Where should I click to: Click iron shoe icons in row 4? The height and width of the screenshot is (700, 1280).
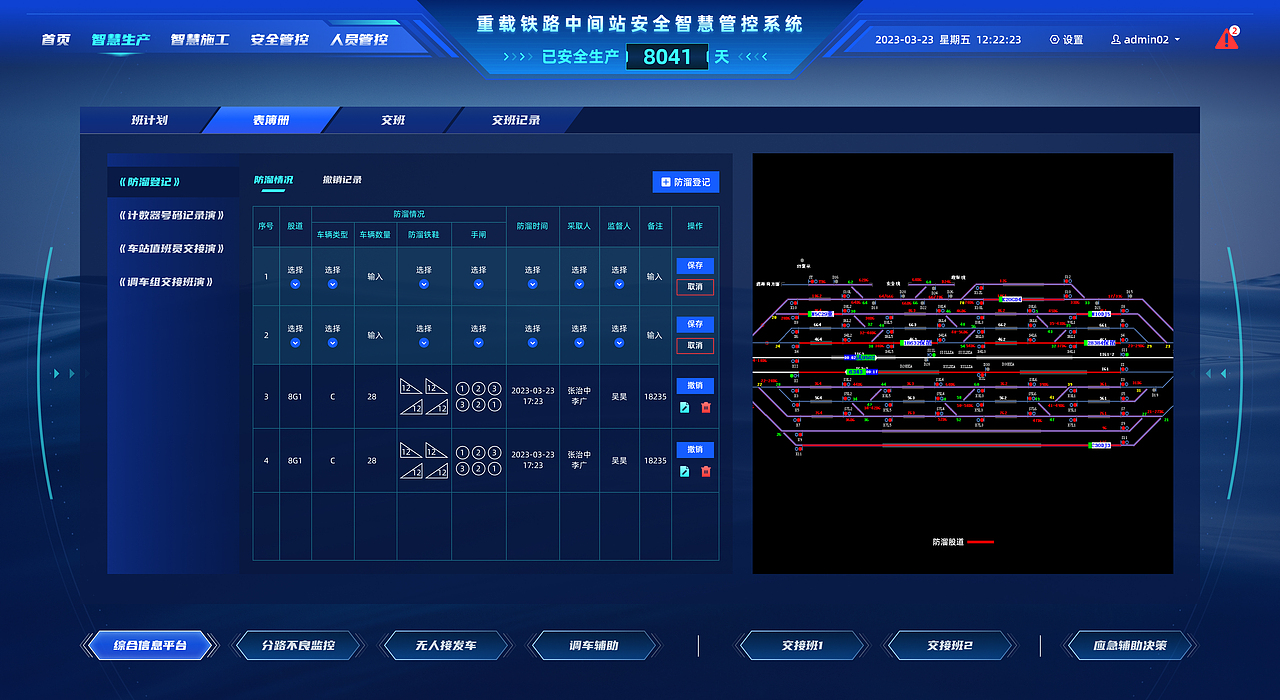[x=424, y=461]
